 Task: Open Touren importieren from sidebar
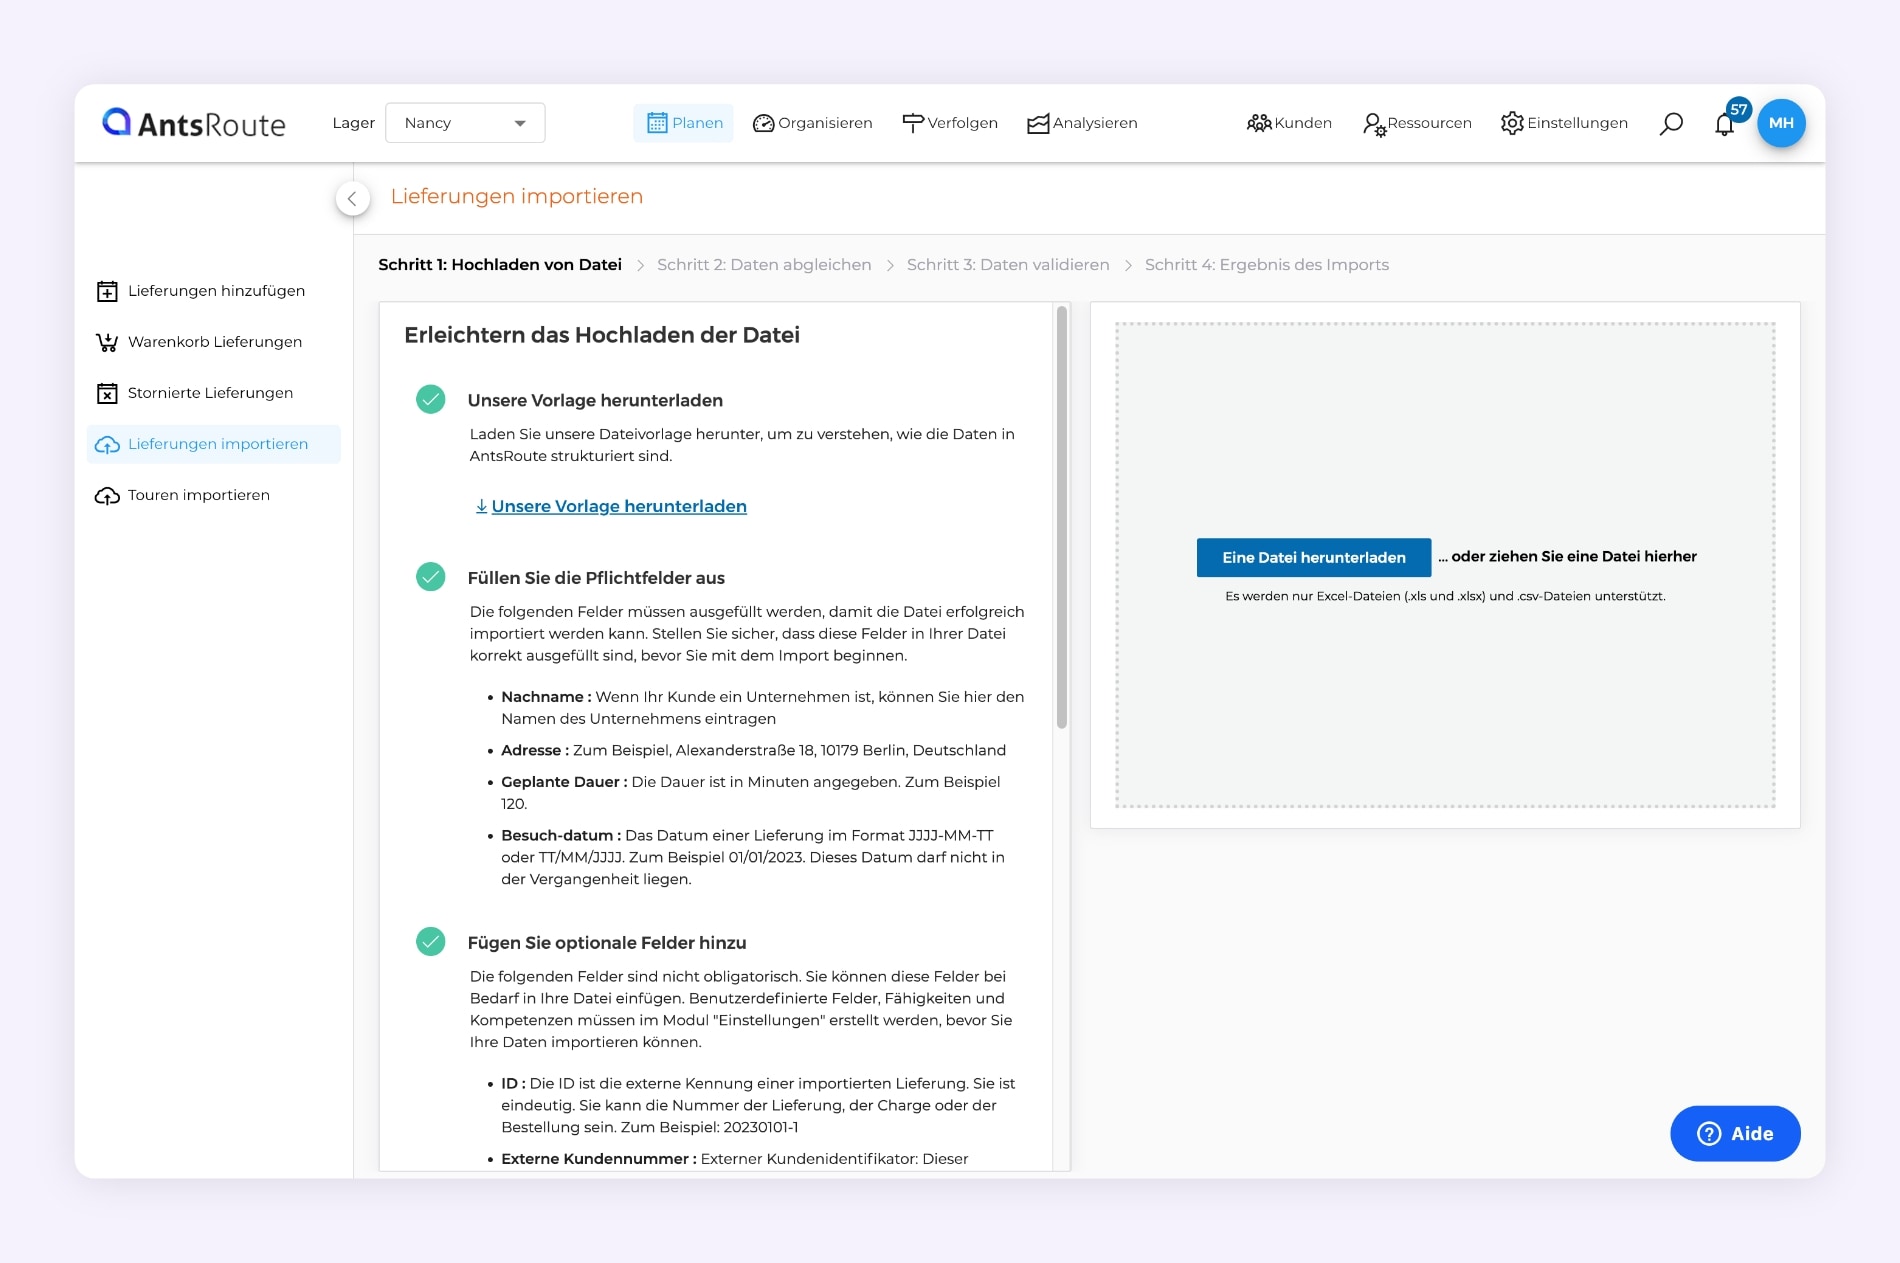click(198, 495)
